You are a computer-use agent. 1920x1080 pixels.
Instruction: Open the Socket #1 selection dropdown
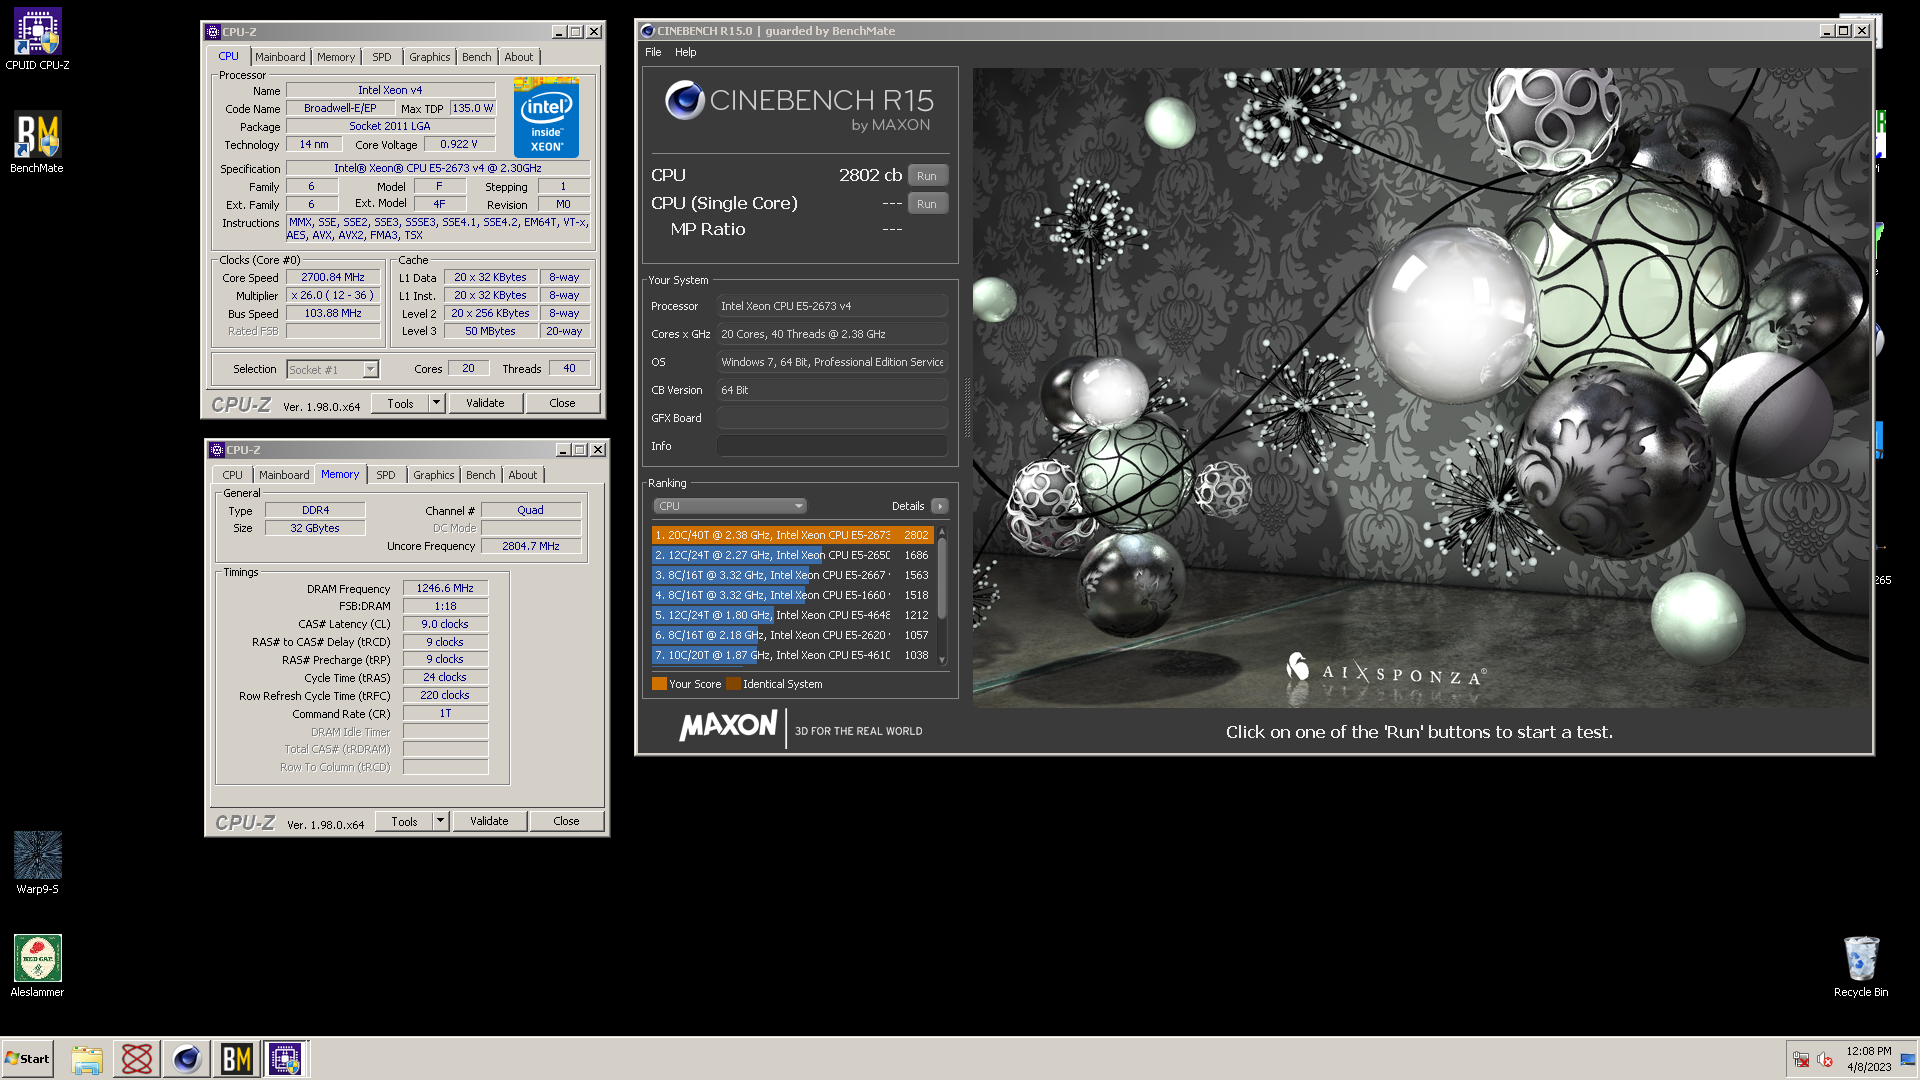[332, 370]
